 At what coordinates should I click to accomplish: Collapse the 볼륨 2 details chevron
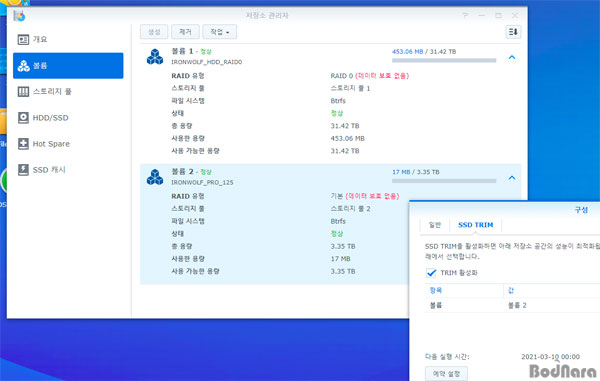(512, 178)
